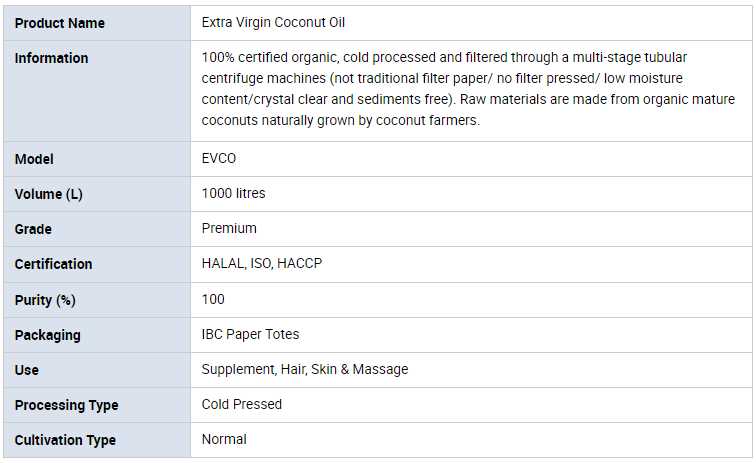The height and width of the screenshot is (463, 756).
Task: Select the "Cold Pressed" value
Action: [x=241, y=404]
